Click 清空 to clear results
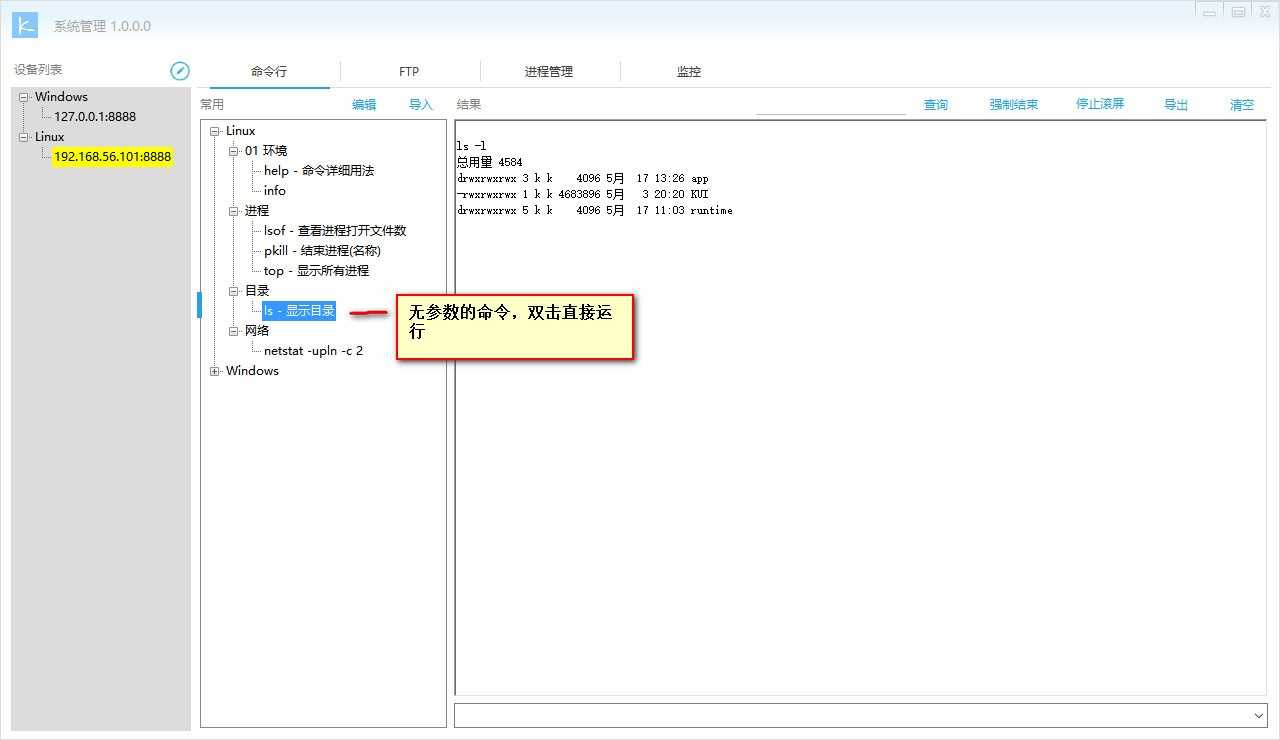Viewport: 1280px width, 740px height. (1242, 104)
